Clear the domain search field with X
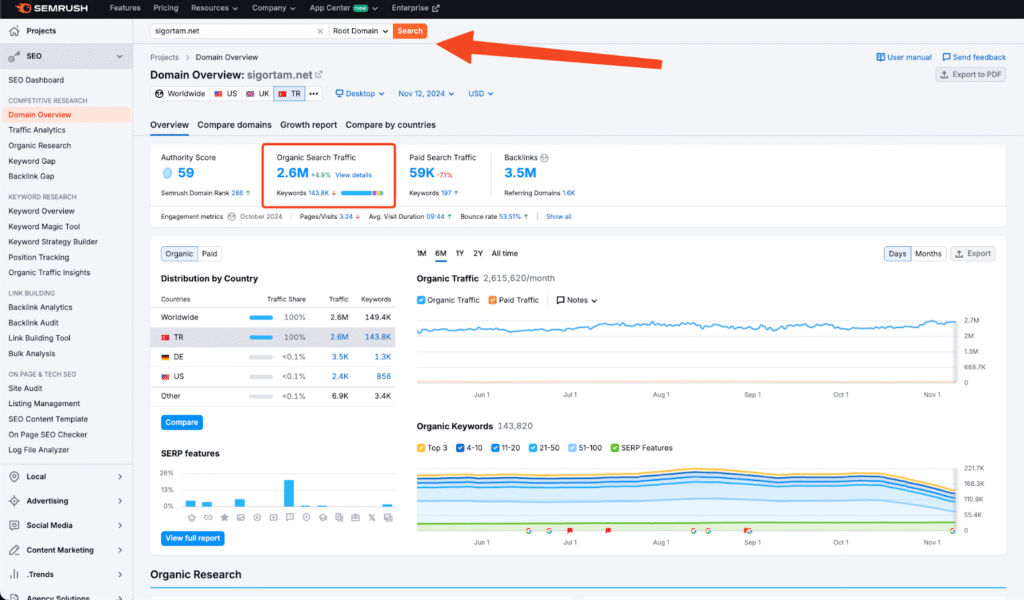The height and width of the screenshot is (600, 1024). [320, 31]
